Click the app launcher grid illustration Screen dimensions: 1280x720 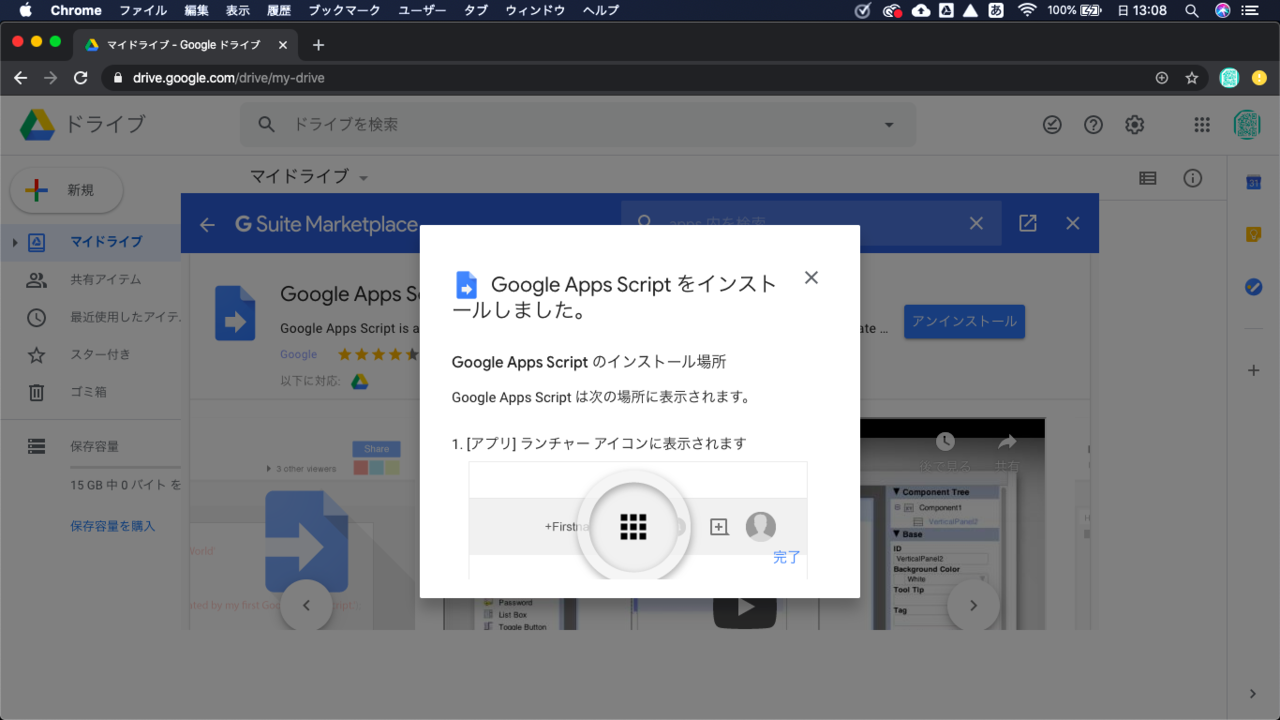[633, 526]
